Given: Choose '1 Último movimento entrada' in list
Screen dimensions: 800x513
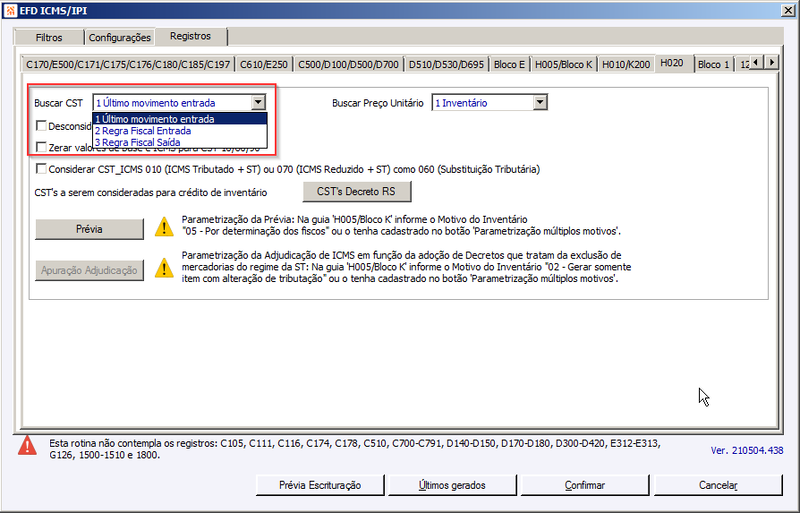Looking at the screenshot, I should (x=180, y=119).
